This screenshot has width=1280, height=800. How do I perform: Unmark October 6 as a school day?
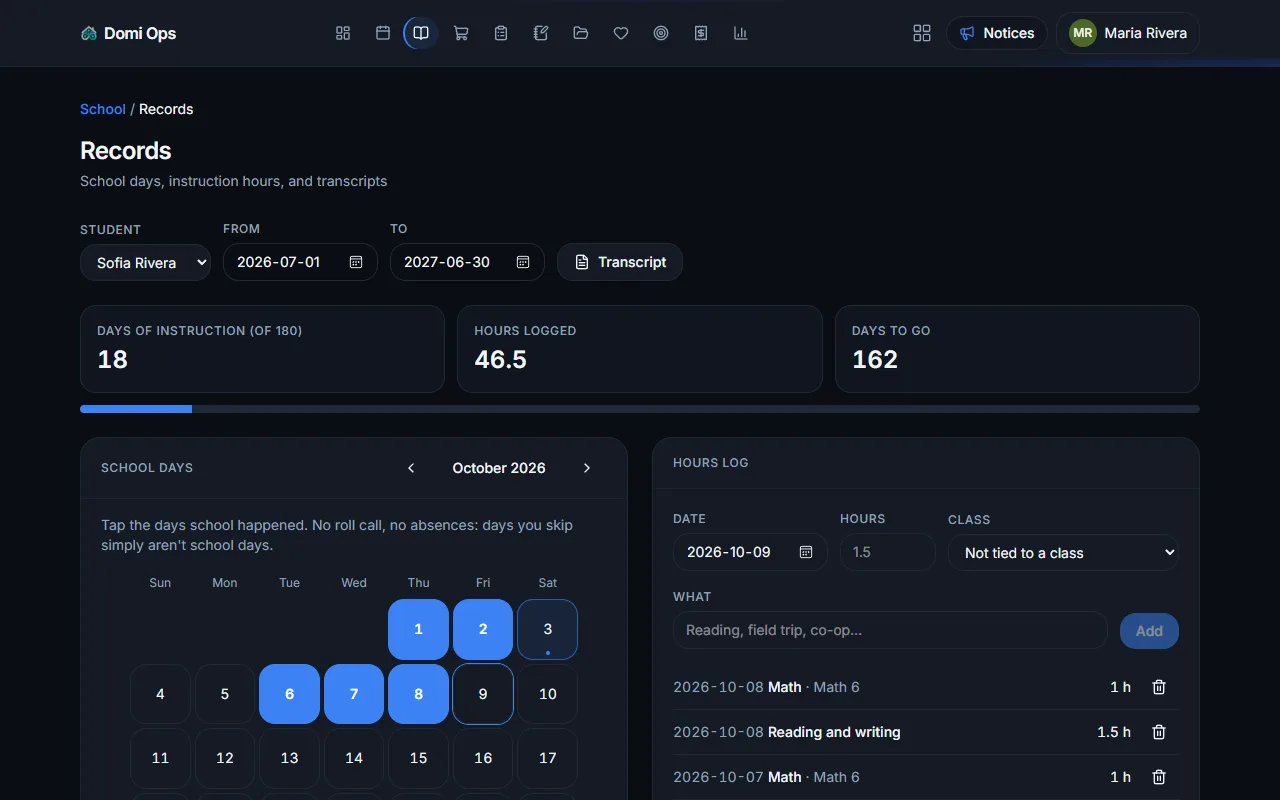(x=289, y=694)
